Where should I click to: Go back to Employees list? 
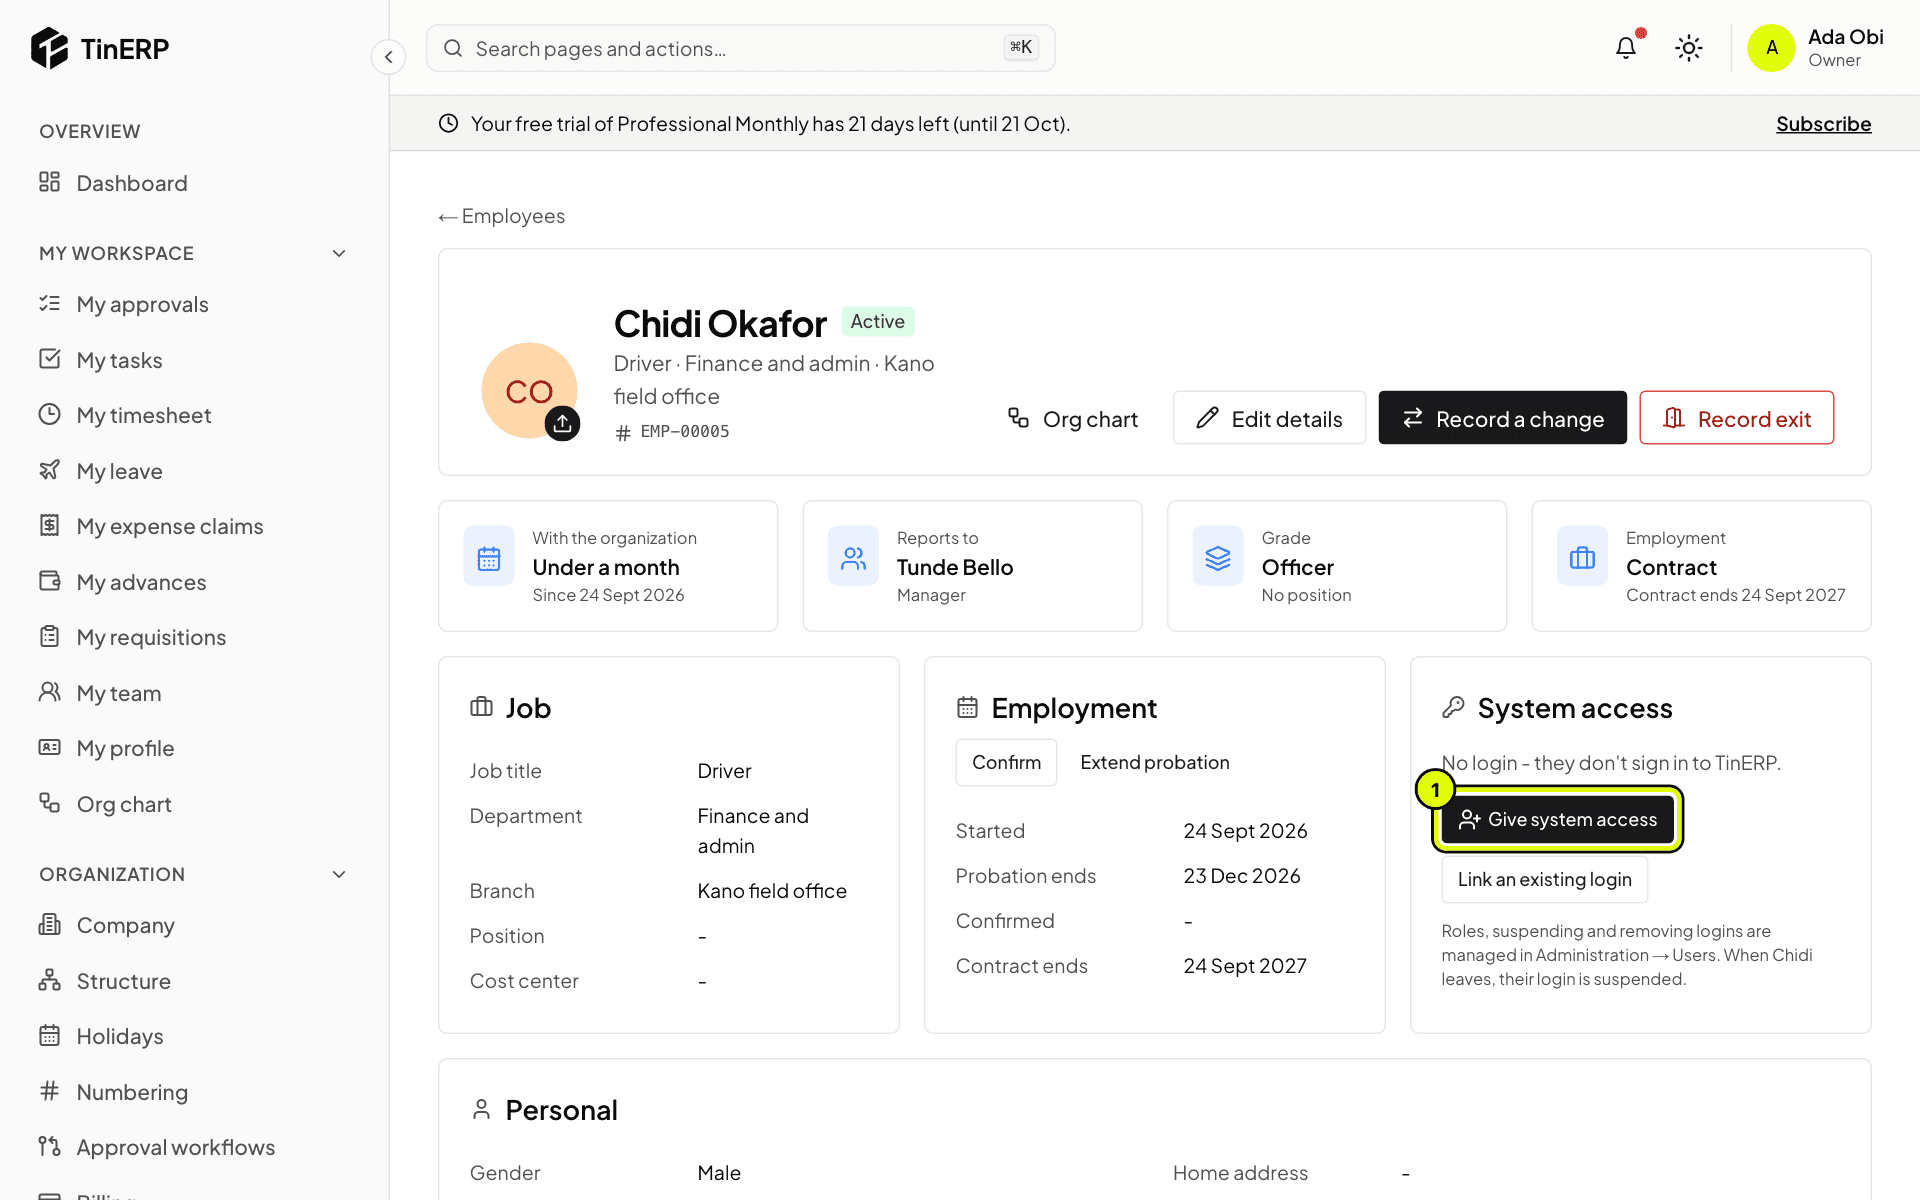tap(502, 216)
